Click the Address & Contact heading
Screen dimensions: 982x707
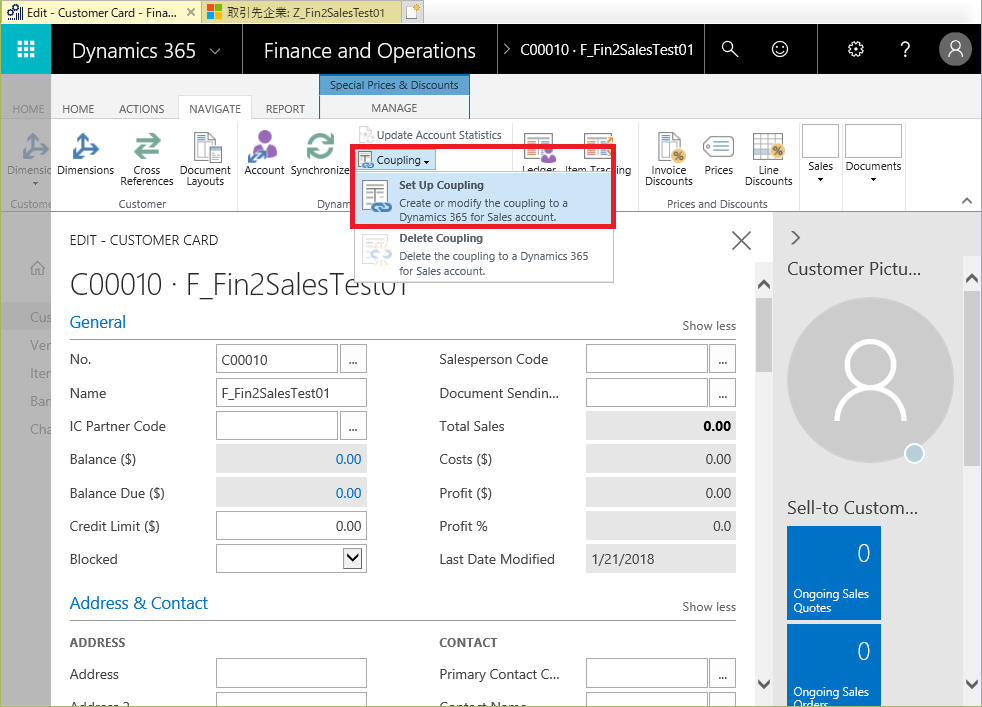(138, 603)
